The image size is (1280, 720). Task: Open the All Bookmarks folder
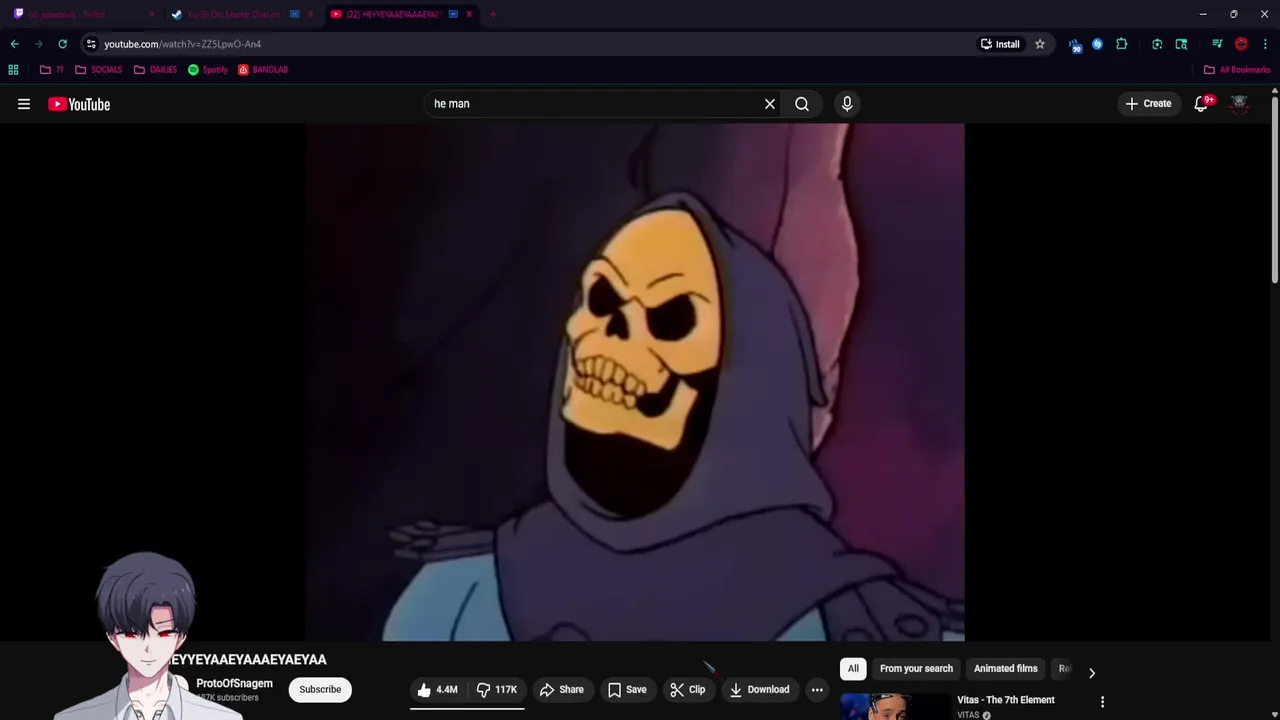coord(1237,70)
